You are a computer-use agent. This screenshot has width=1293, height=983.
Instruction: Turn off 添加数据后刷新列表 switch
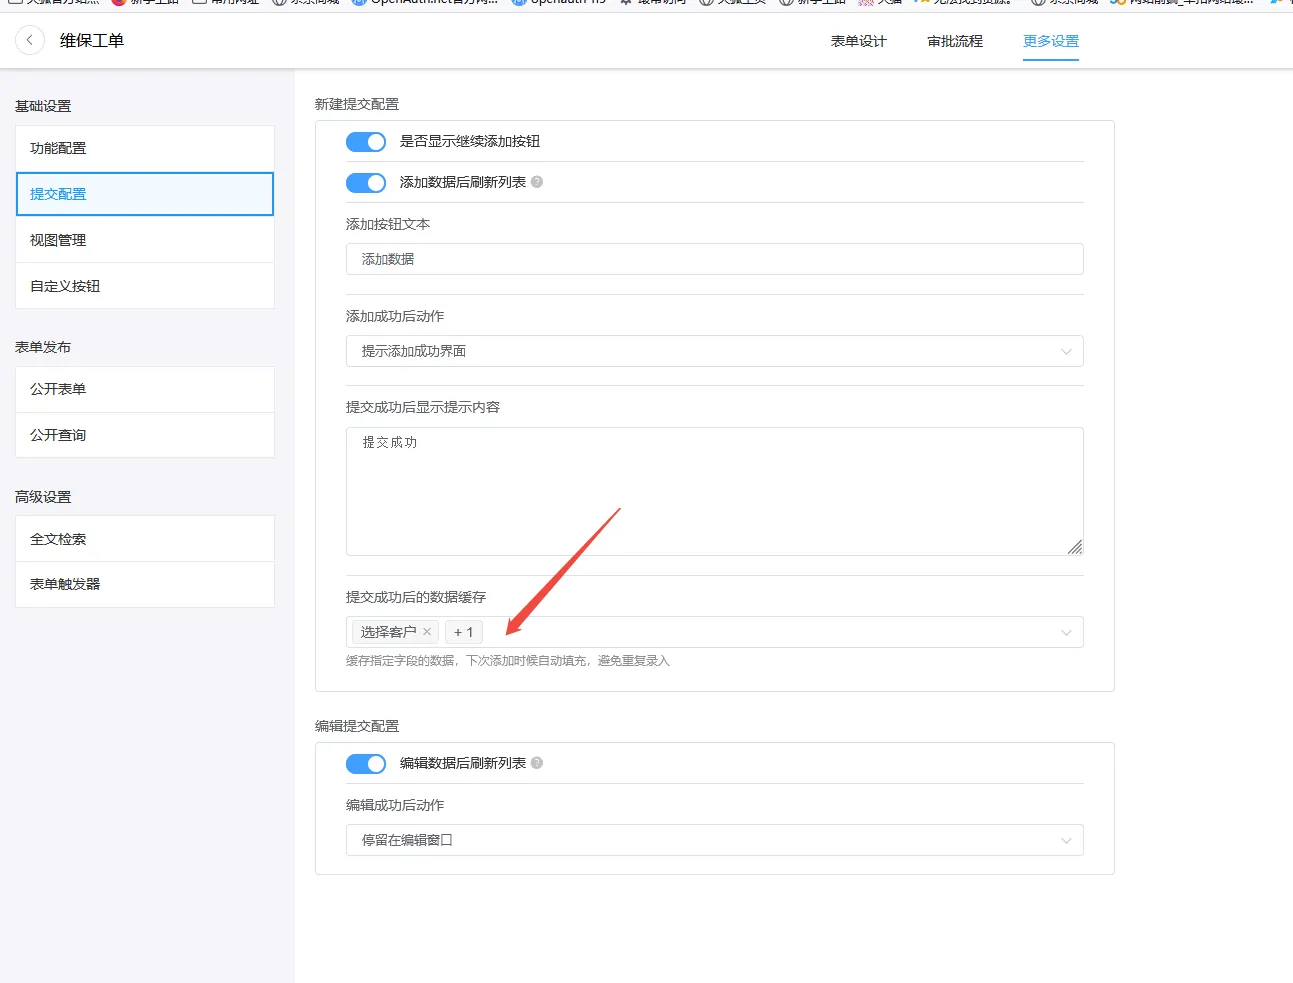point(366,182)
